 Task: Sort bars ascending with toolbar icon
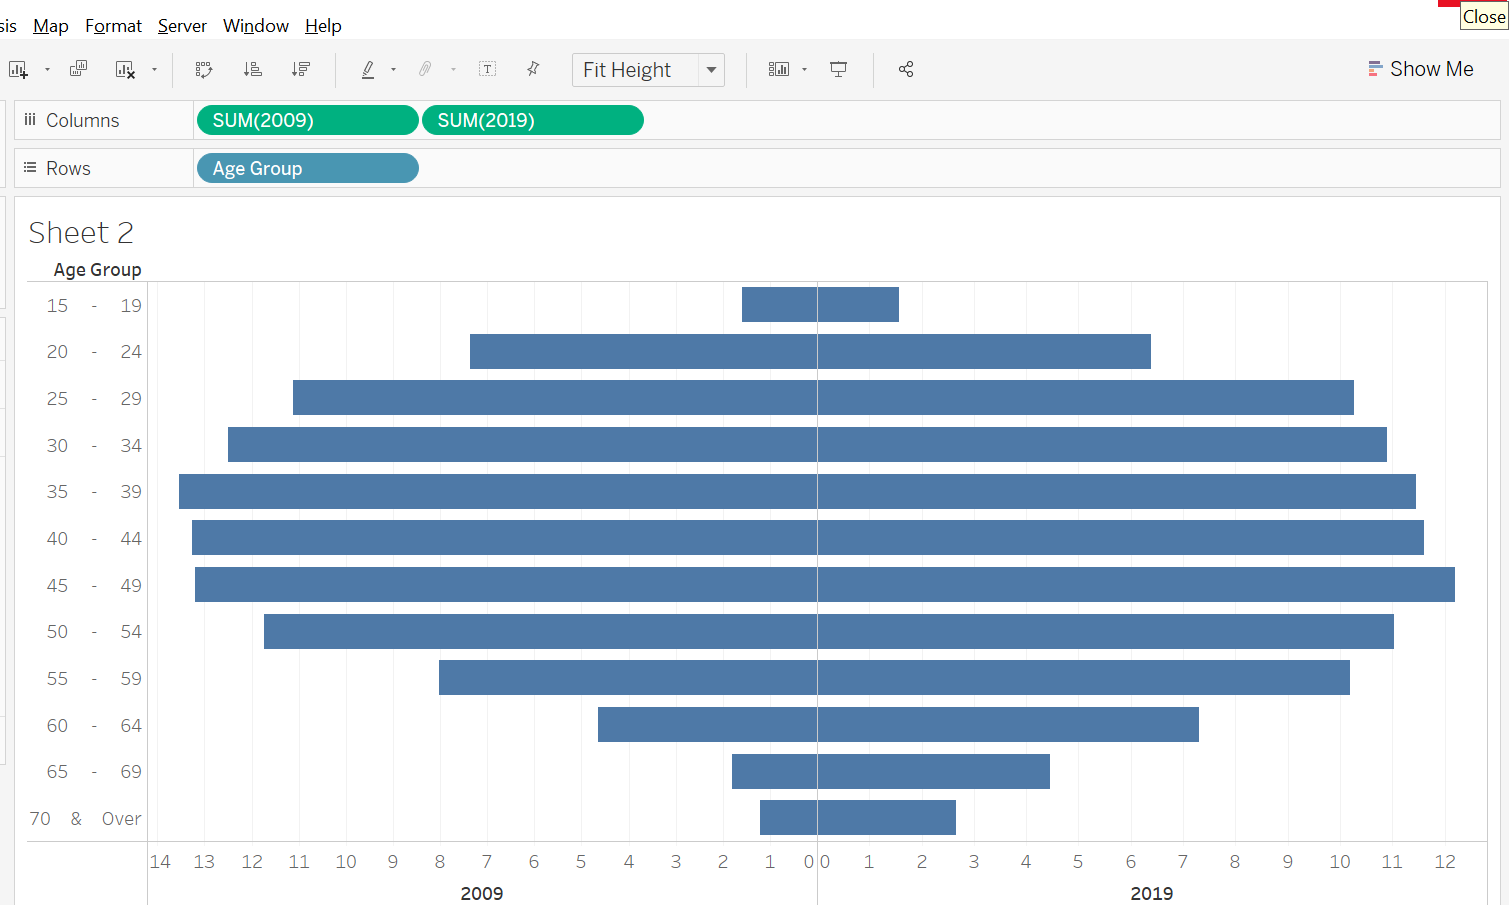point(253,69)
